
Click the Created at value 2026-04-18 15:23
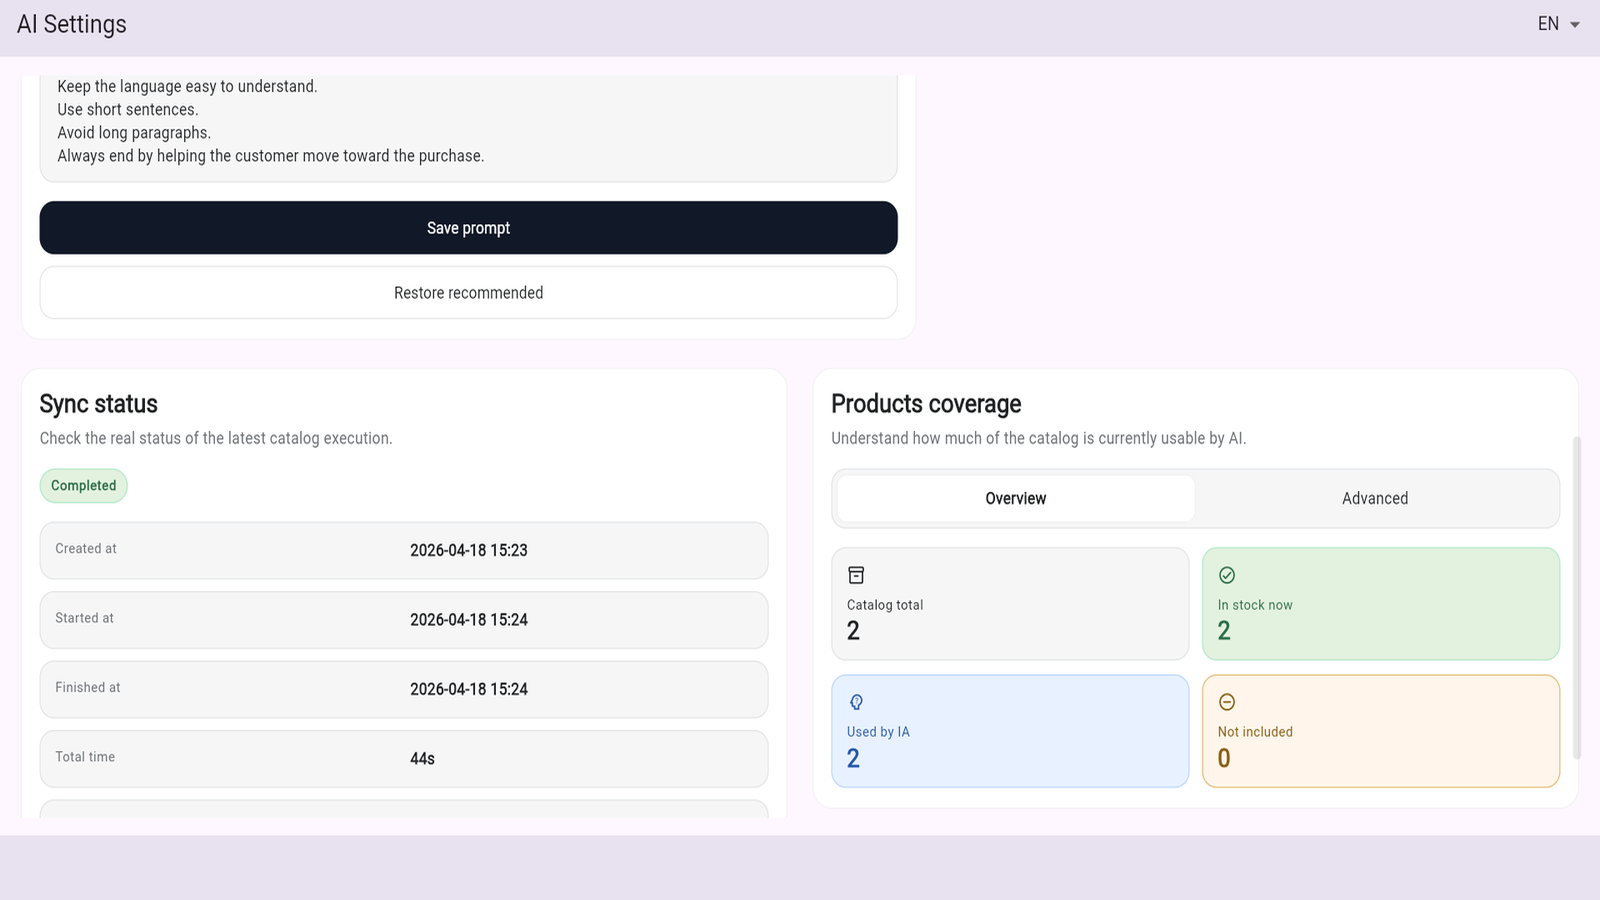pos(469,550)
